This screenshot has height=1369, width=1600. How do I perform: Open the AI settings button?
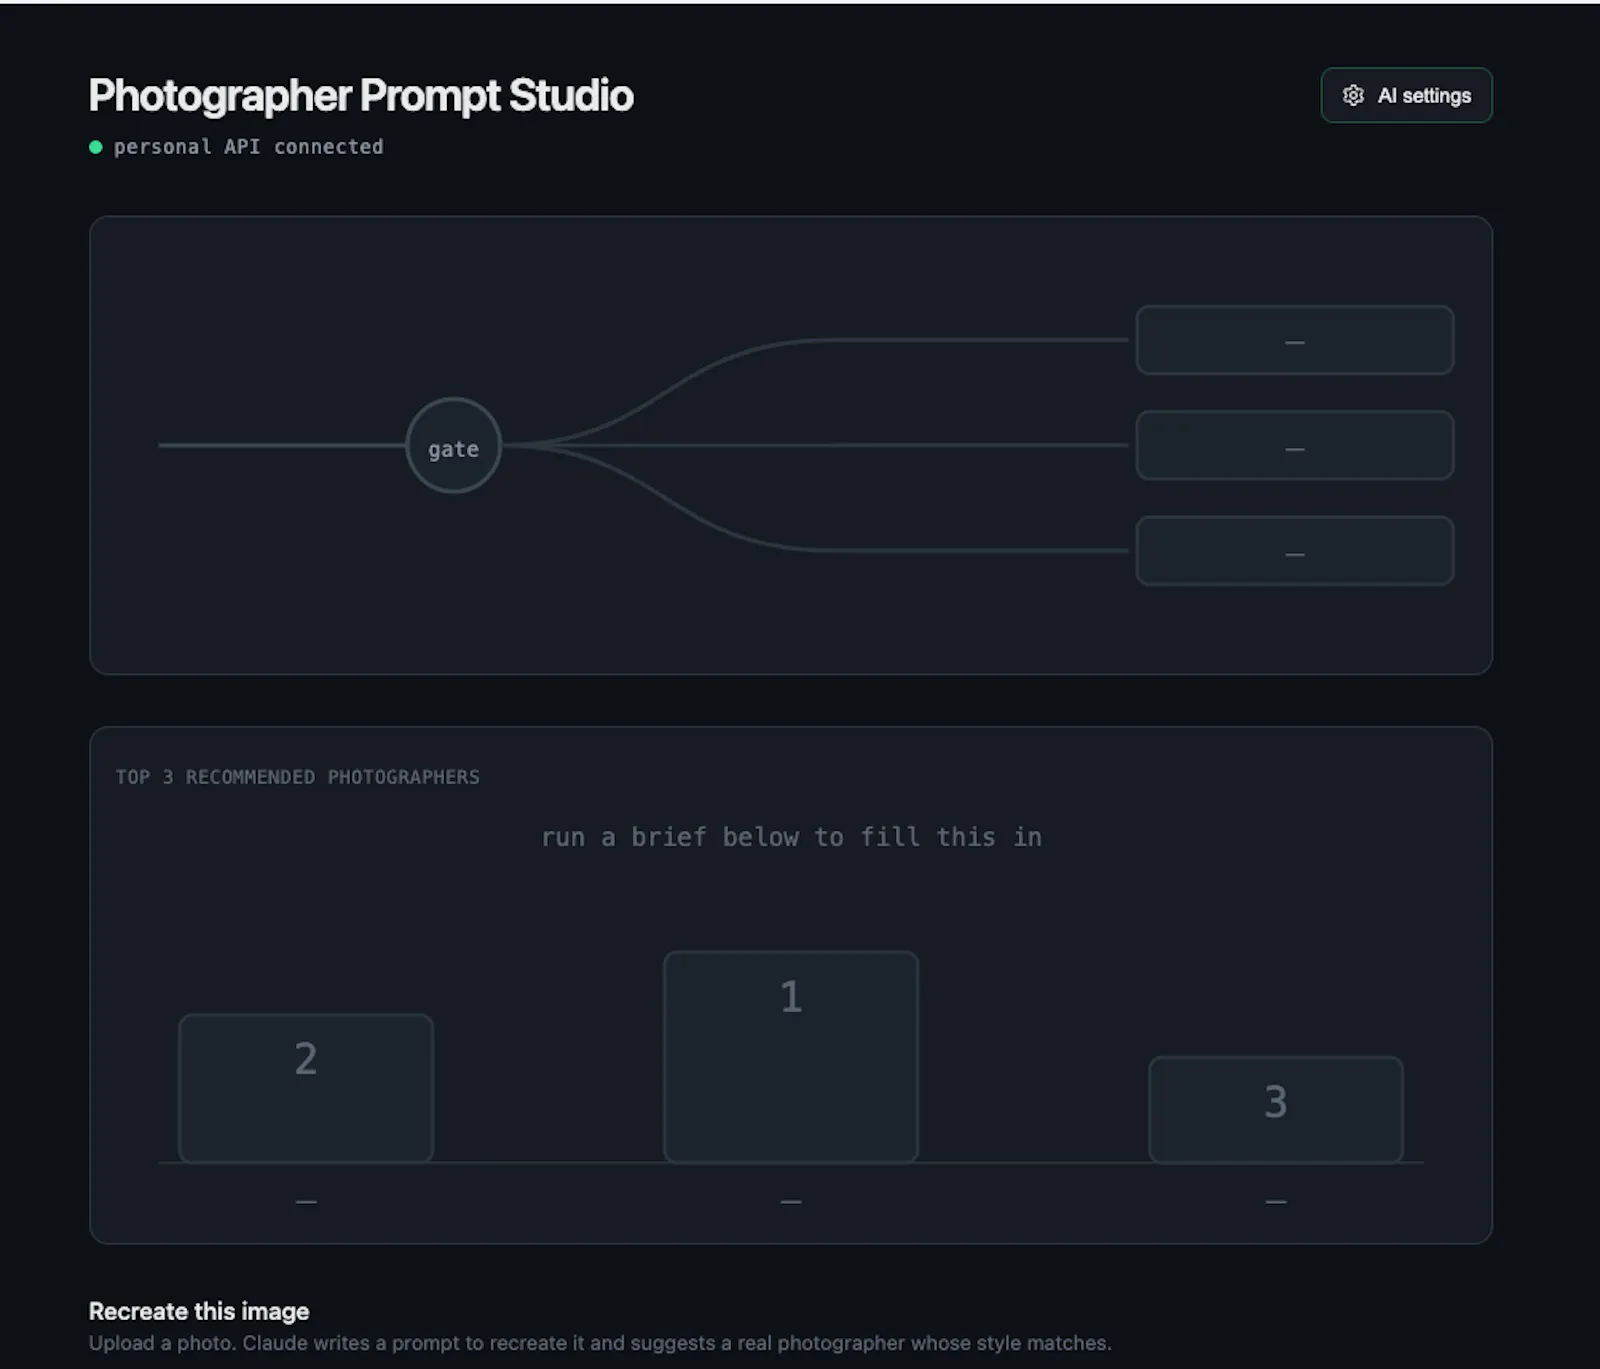click(1406, 95)
